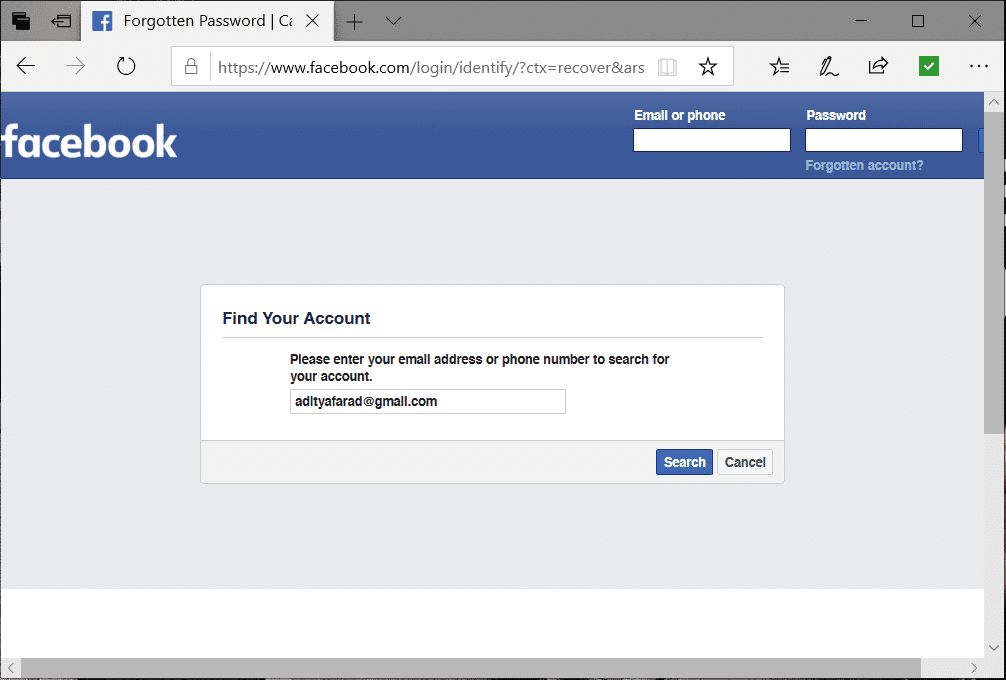The width and height of the screenshot is (1006, 680).
Task: Click the Add notes pen icon
Action: tap(828, 67)
